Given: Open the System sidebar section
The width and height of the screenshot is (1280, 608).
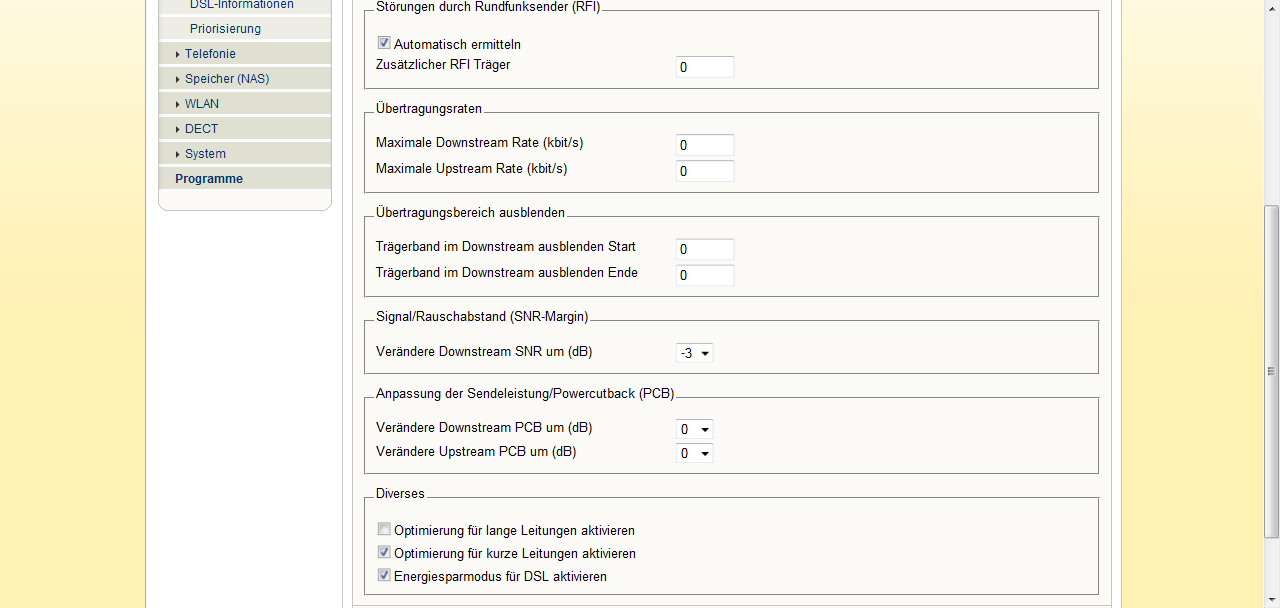Looking at the screenshot, I should click(205, 154).
